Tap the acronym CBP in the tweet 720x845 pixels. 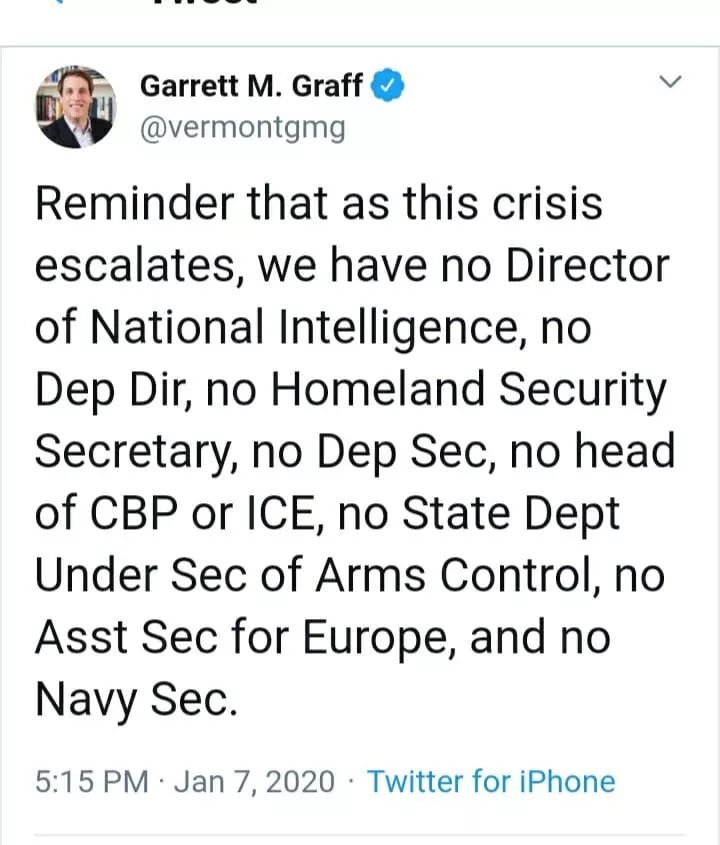tap(140, 514)
